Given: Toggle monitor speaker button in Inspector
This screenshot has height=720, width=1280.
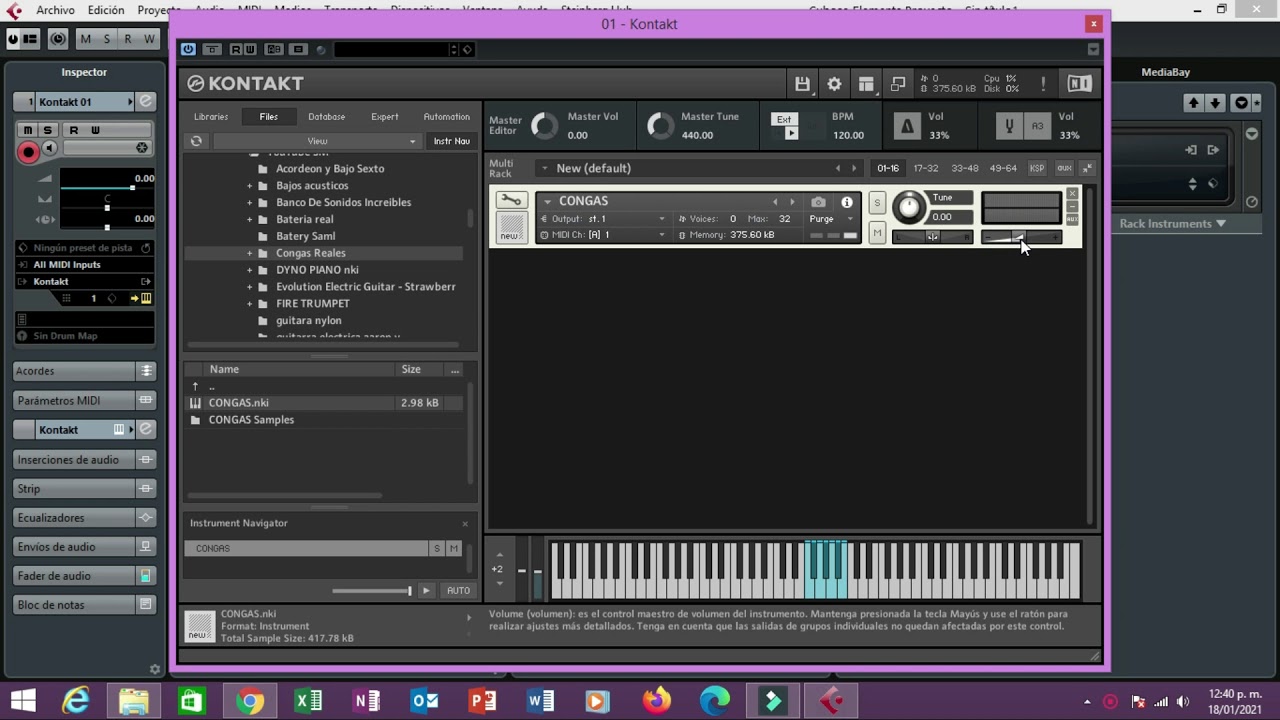Looking at the screenshot, I should coord(49,148).
